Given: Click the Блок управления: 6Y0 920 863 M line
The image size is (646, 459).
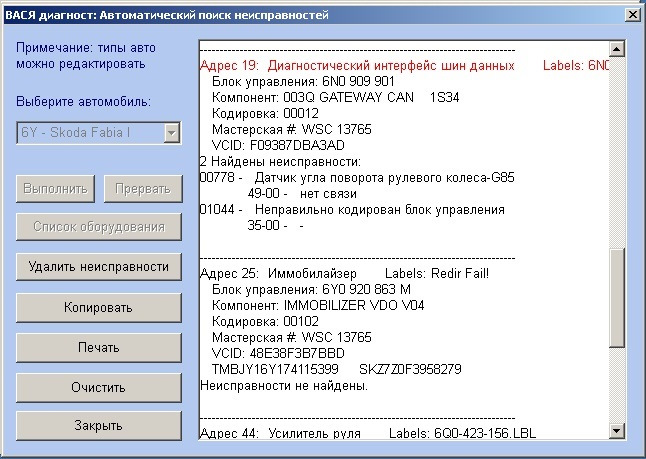Looking at the screenshot, I should [311, 290].
